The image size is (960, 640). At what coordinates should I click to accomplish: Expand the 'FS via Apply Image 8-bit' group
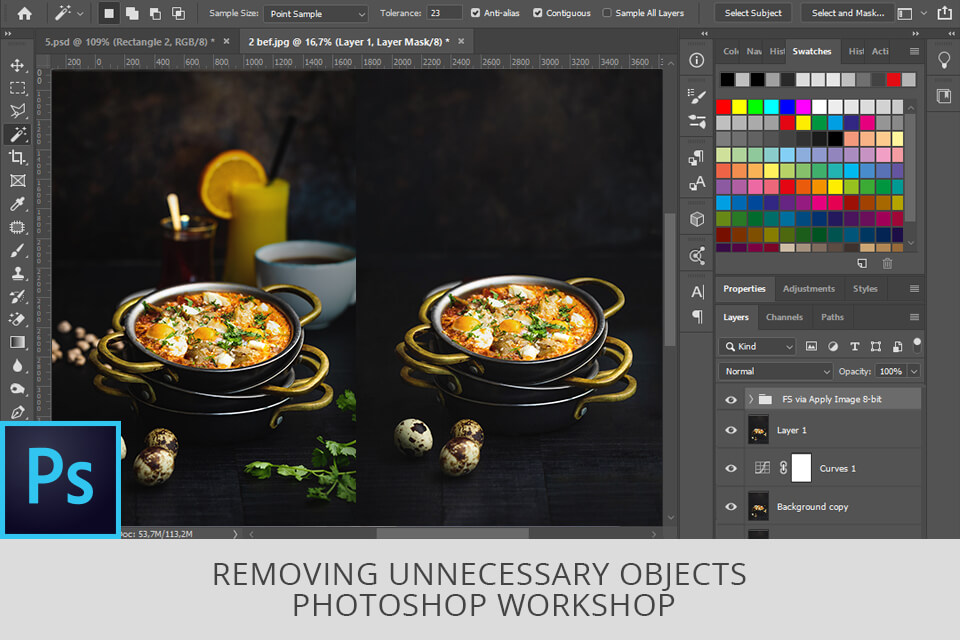point(751,398)
